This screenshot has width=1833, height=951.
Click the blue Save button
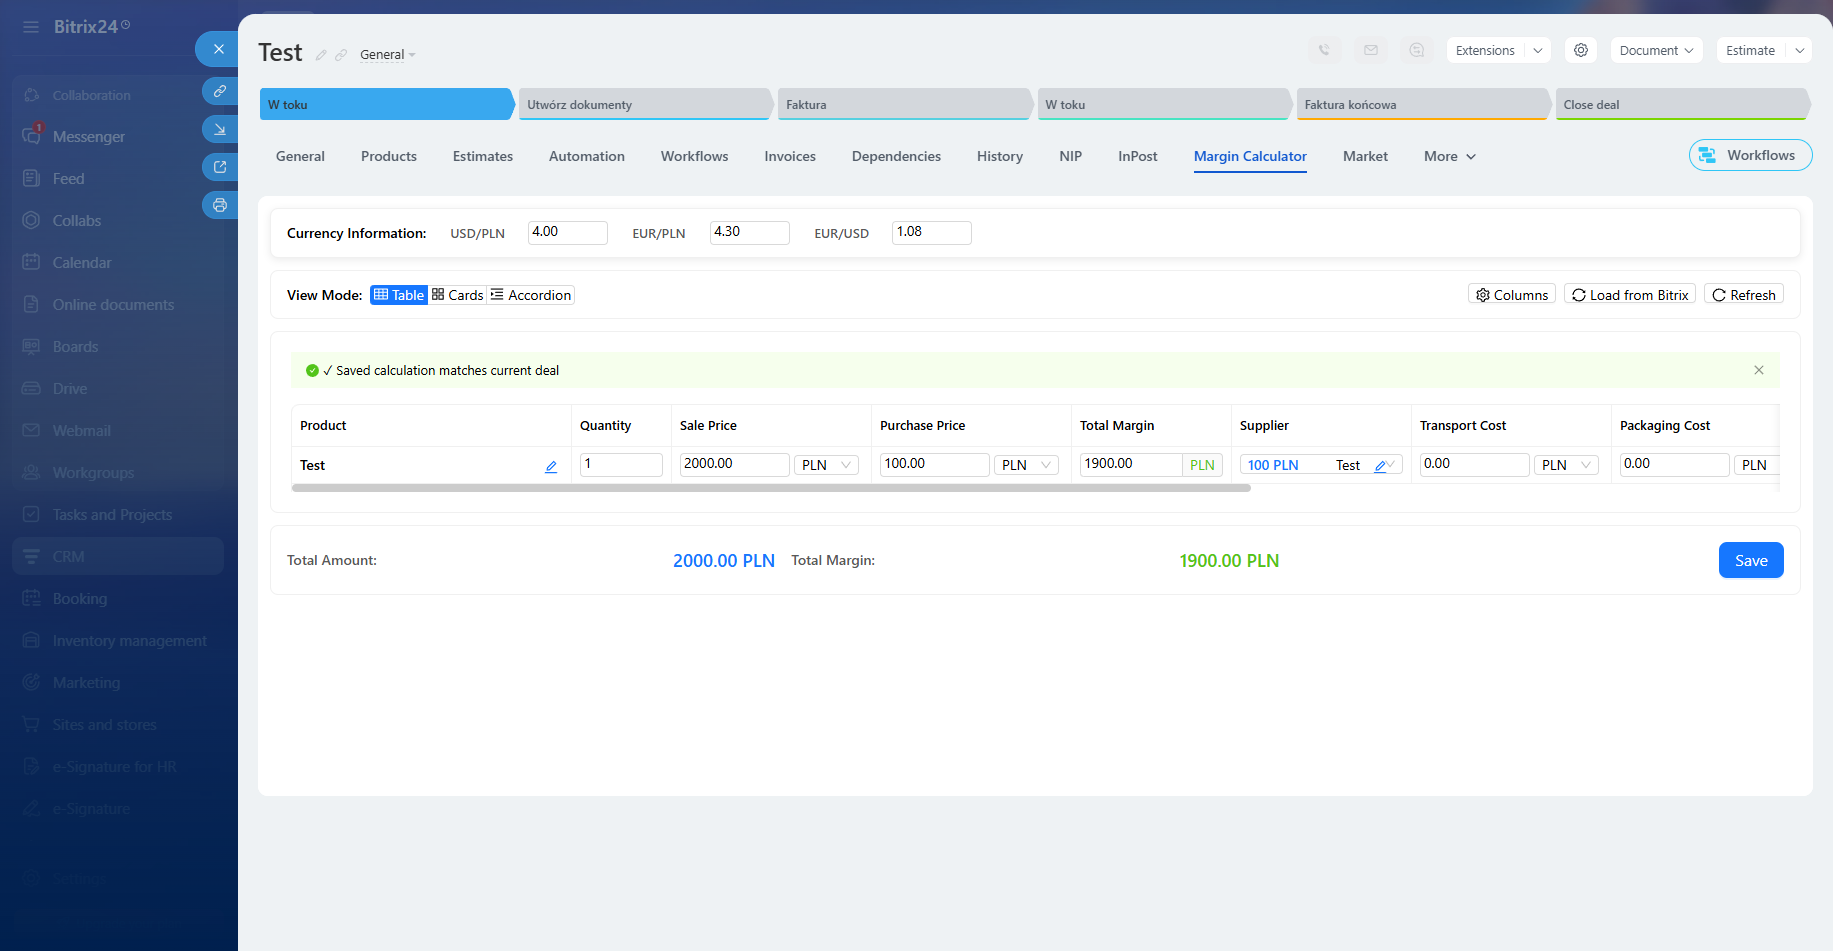1750,561
